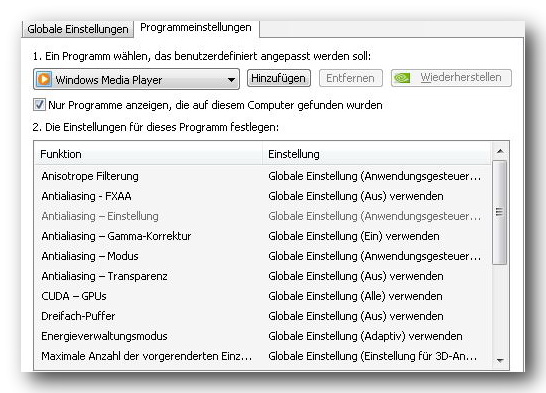
Task: Click Dreifach-Puffer setting value (Aus)
Action: (356, 316)
